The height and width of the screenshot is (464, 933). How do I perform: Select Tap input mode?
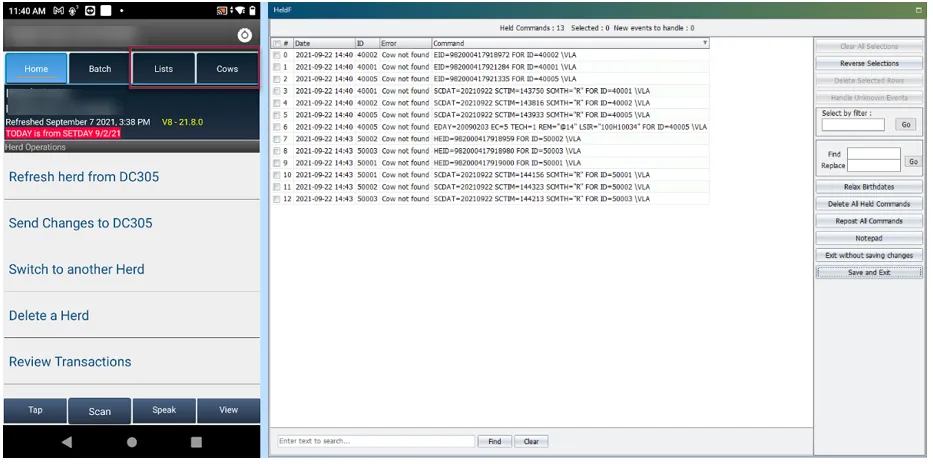[x=35, y=410]
